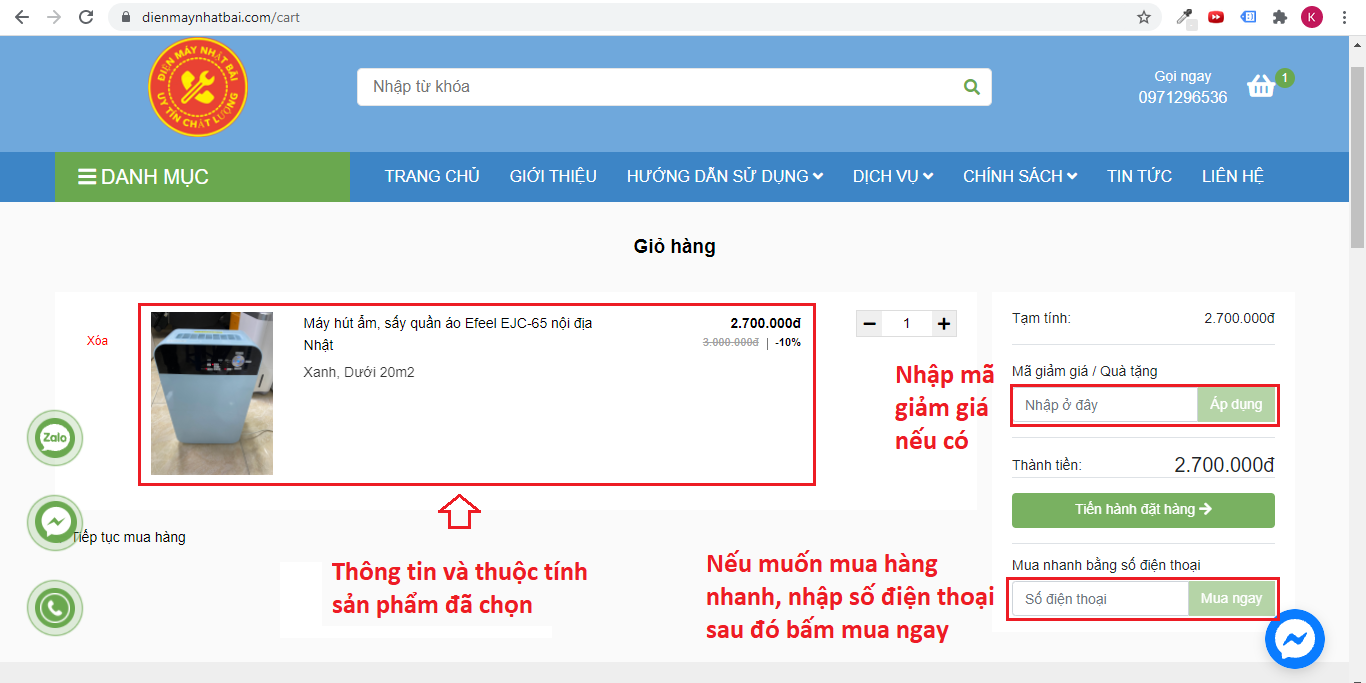This screenshot has width=1366, height=683.
Task: Click the shopping cart basket icon
Action: tap(1262, 86)
